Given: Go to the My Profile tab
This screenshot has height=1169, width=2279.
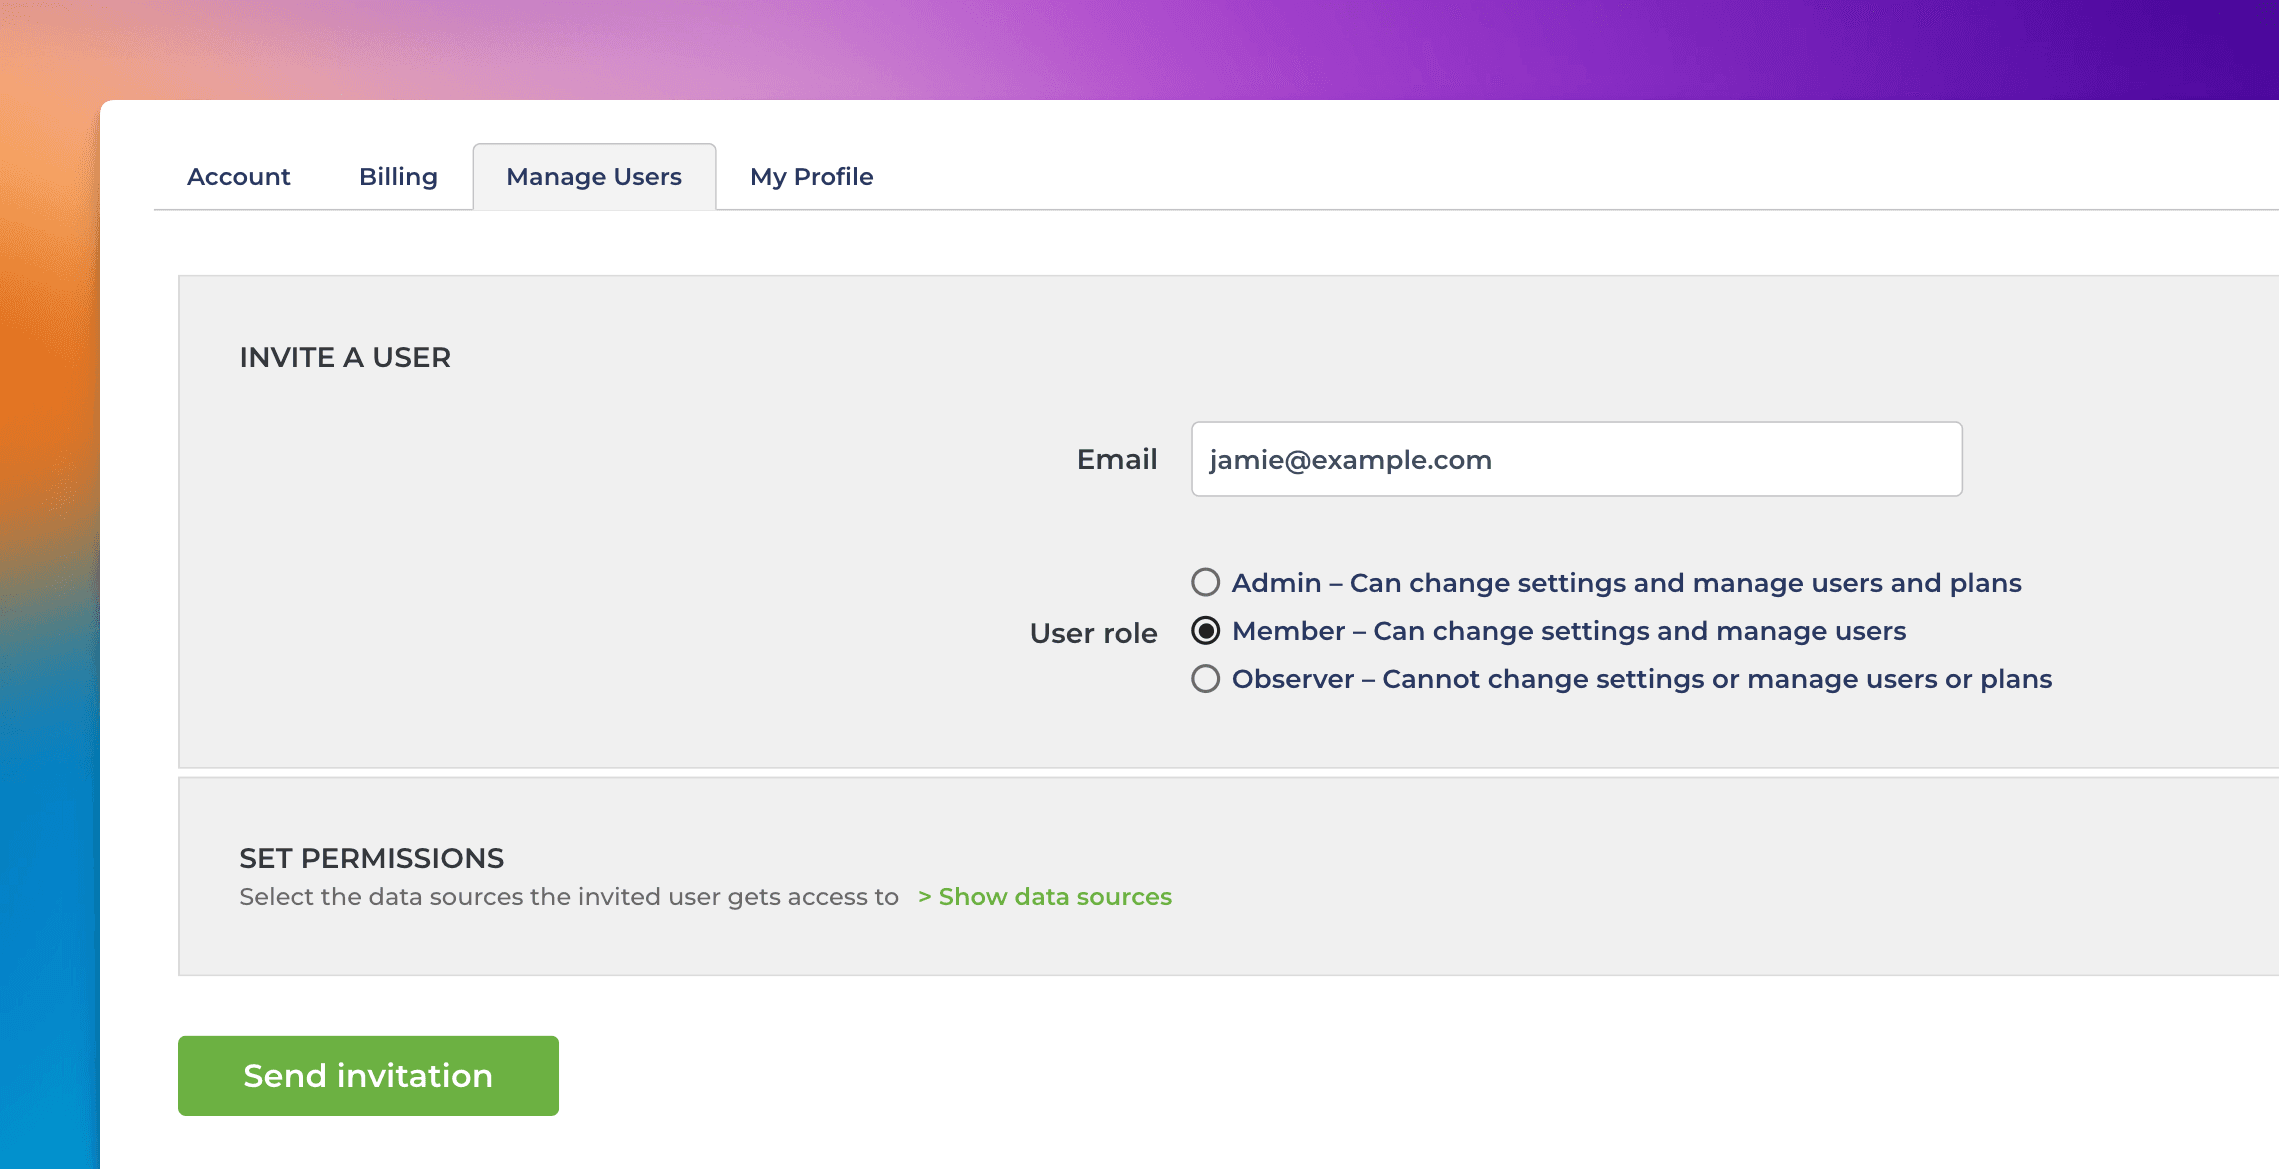Looking at the screenshot, I should (x=811, y=177).
